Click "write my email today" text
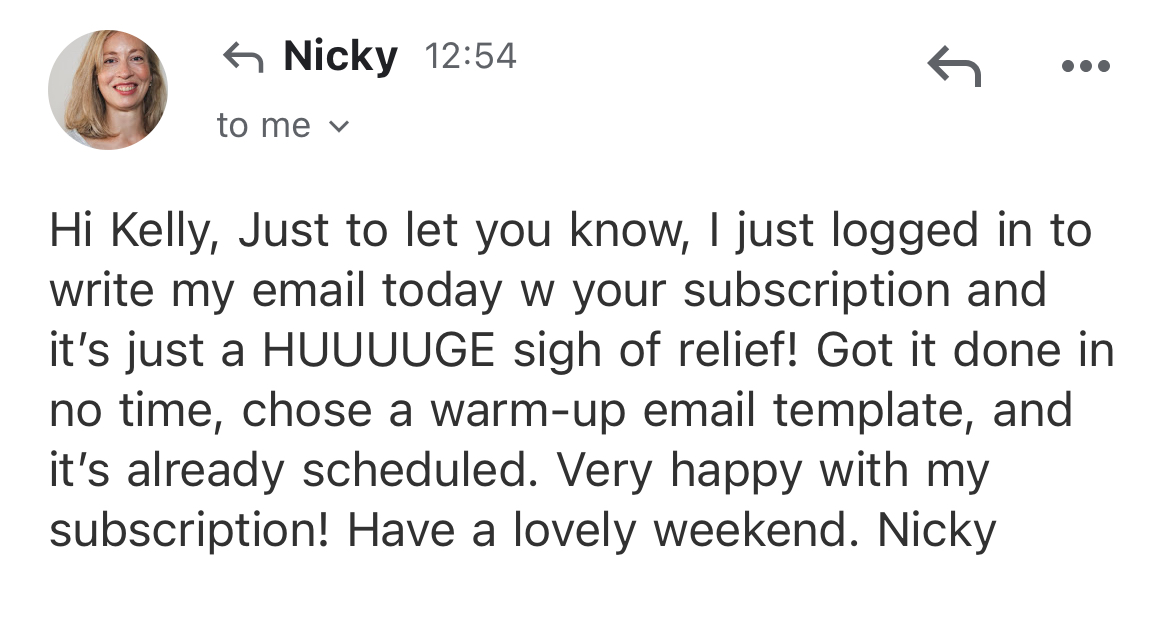 274,291
